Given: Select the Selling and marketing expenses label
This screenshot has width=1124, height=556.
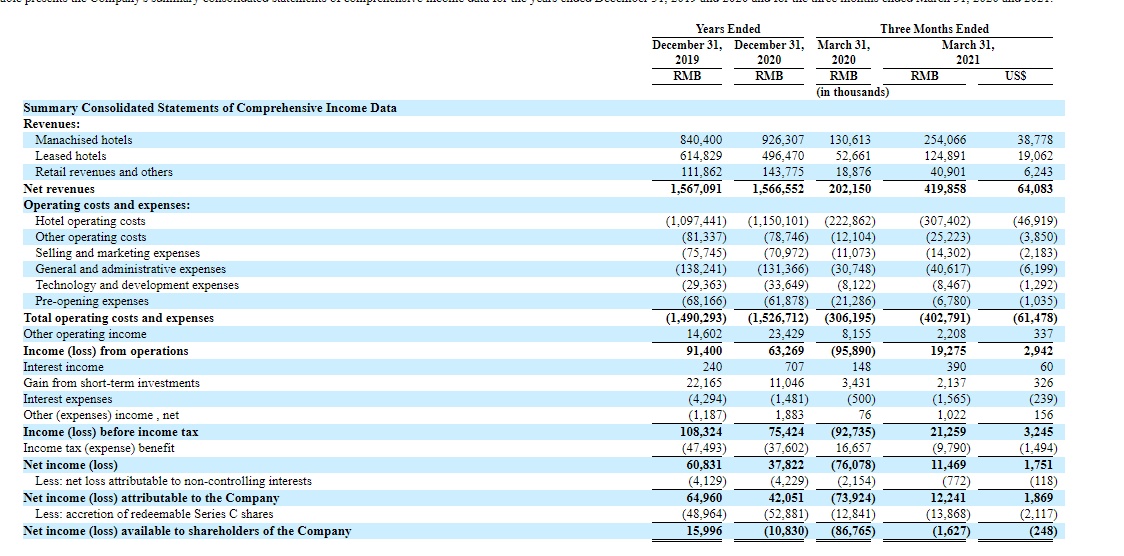Looking at the screenshot, I should [117, 253].
